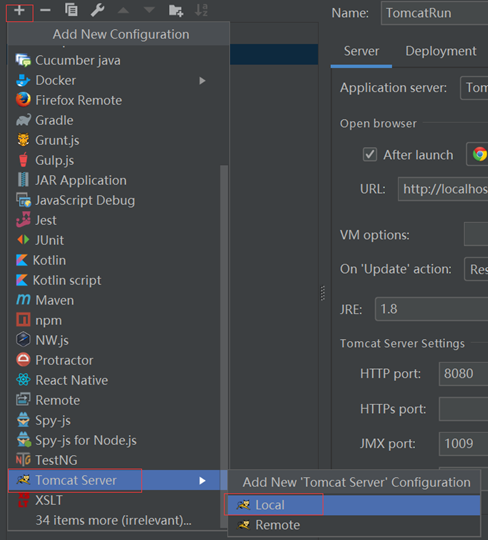
Task: Click the Copy Configuration icon
Action: [x=71, y=10]
